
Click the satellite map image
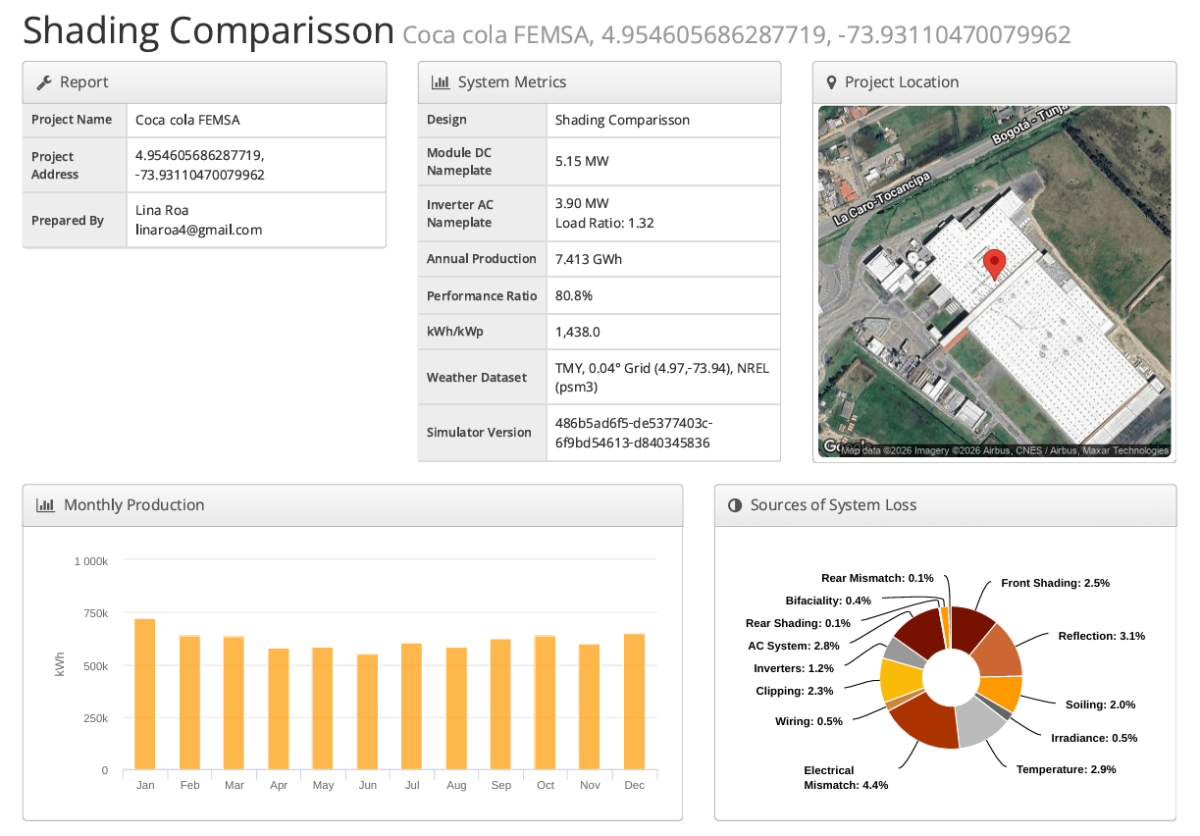point(1080,200)
